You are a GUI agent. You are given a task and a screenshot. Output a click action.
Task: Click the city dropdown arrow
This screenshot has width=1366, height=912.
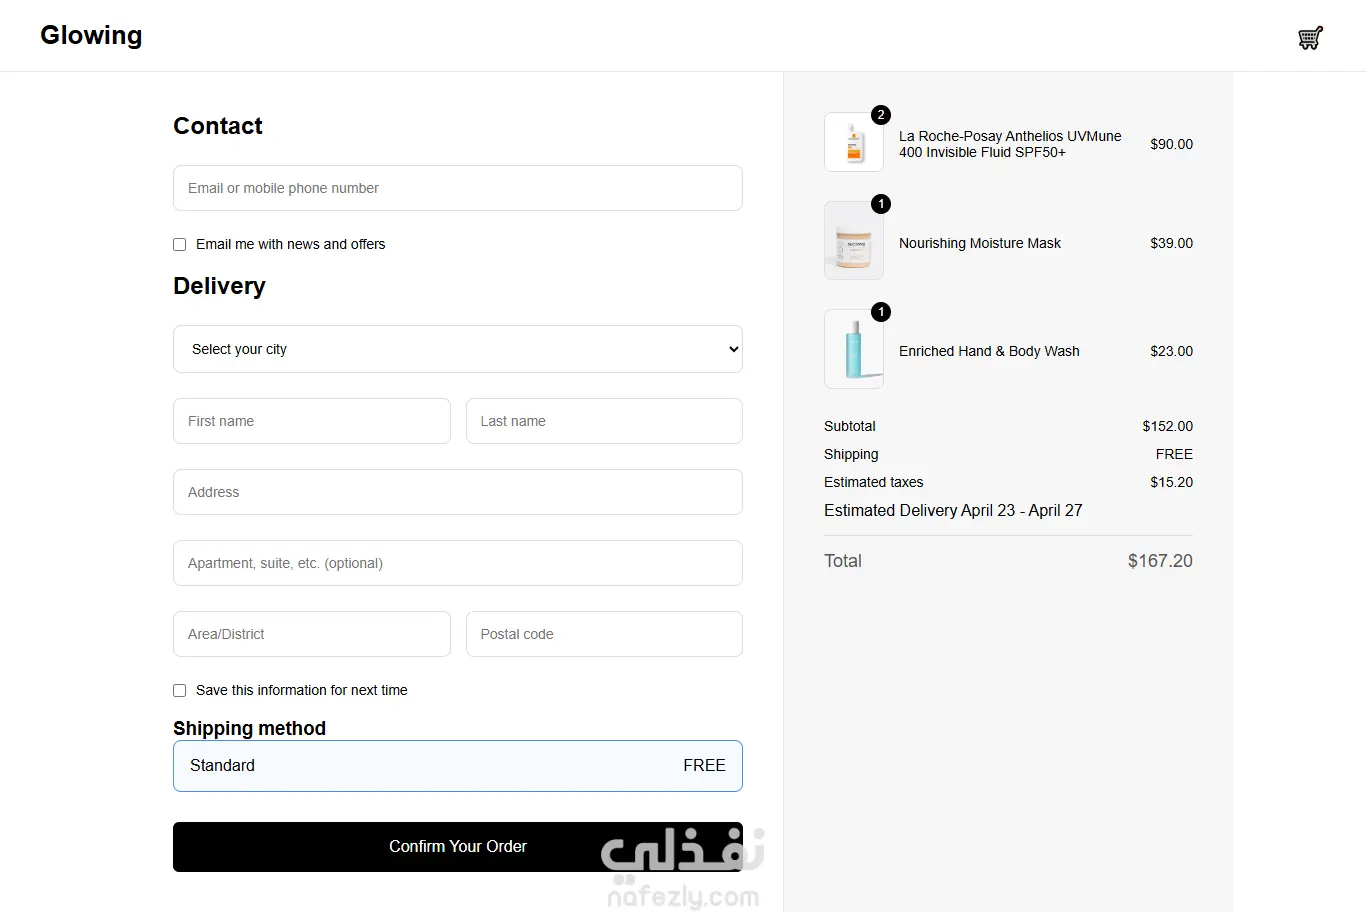click(x=733, y=349)
